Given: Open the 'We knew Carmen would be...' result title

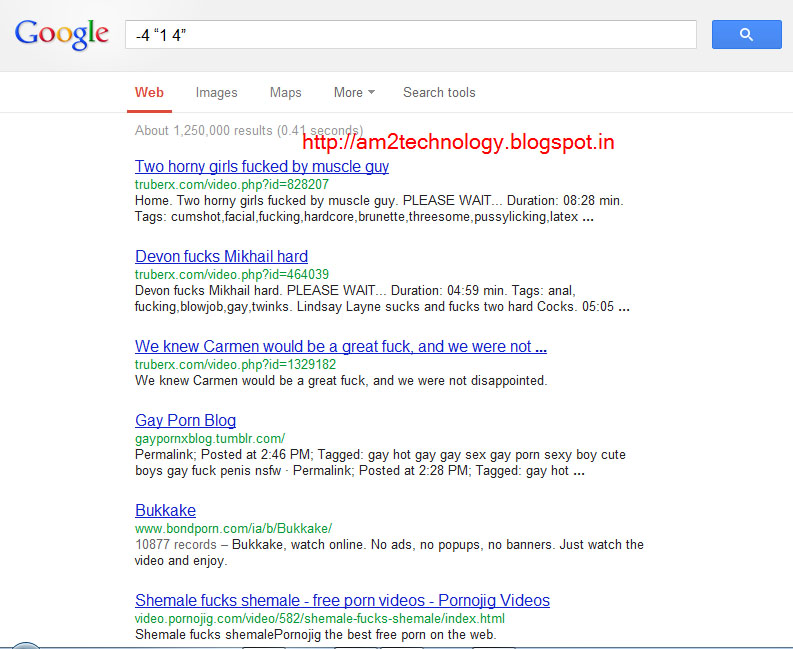Looking at the screenshot, I should point(341,347).
